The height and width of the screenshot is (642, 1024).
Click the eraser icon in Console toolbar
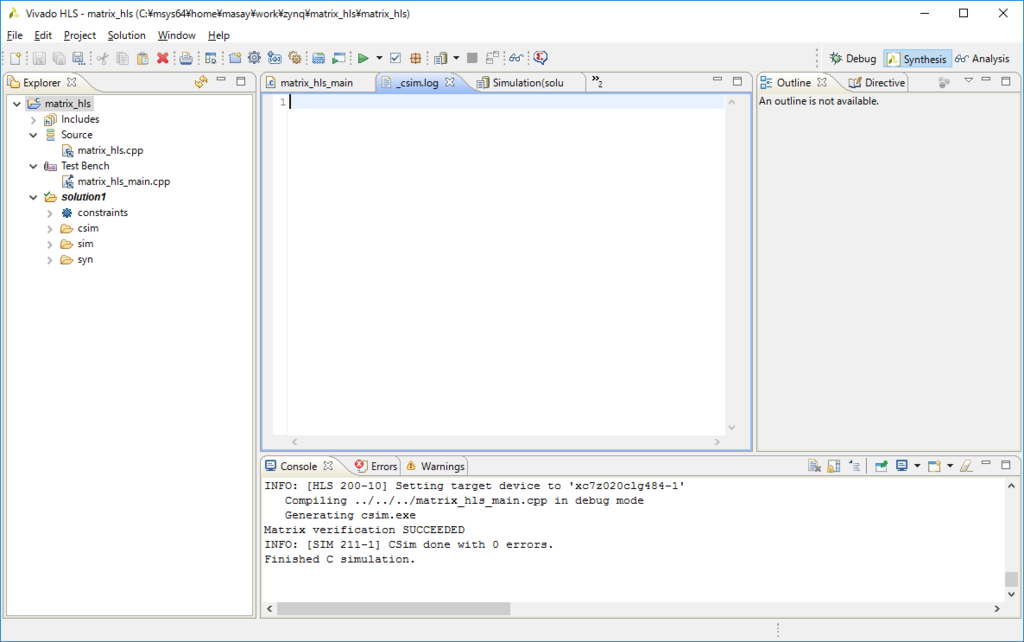pyautogui.click(x=966, y=466)
